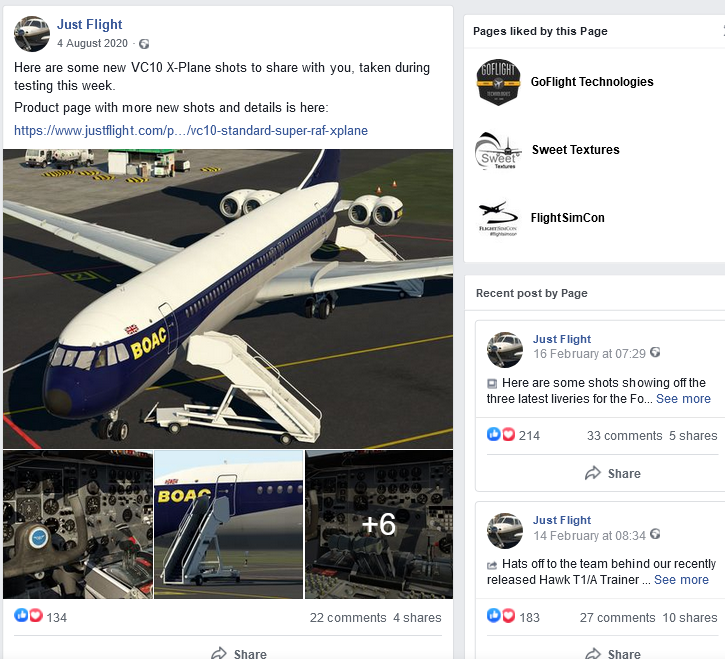
Task: Expand 14 February post with See more
Action: [x=681, y=579]
